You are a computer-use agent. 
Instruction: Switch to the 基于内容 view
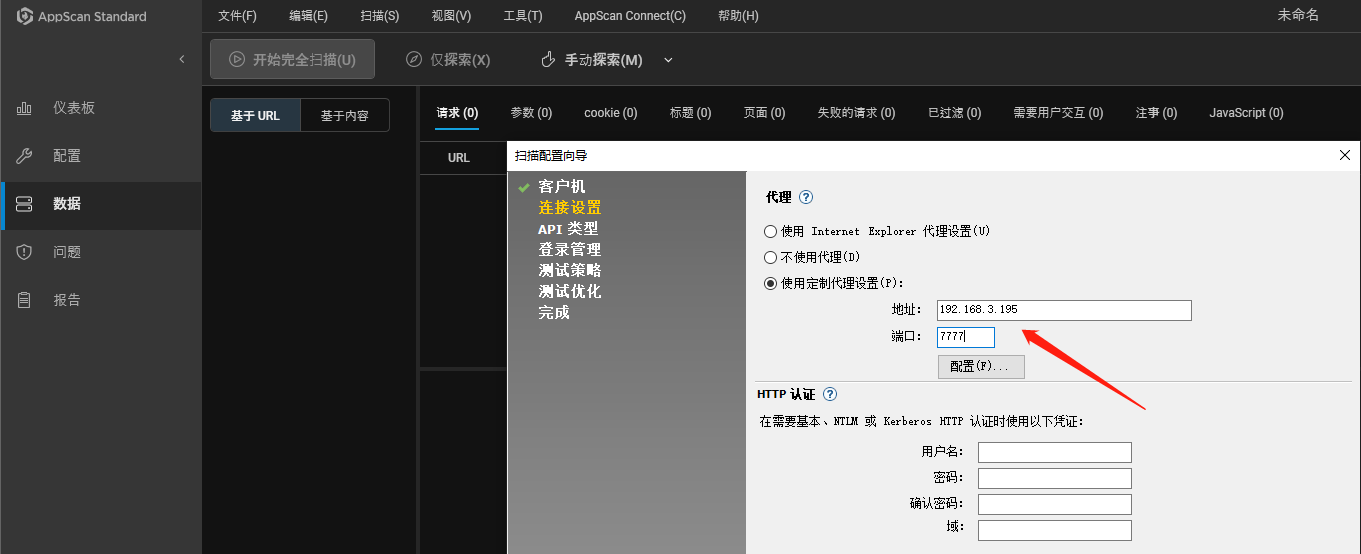[345, 115]
